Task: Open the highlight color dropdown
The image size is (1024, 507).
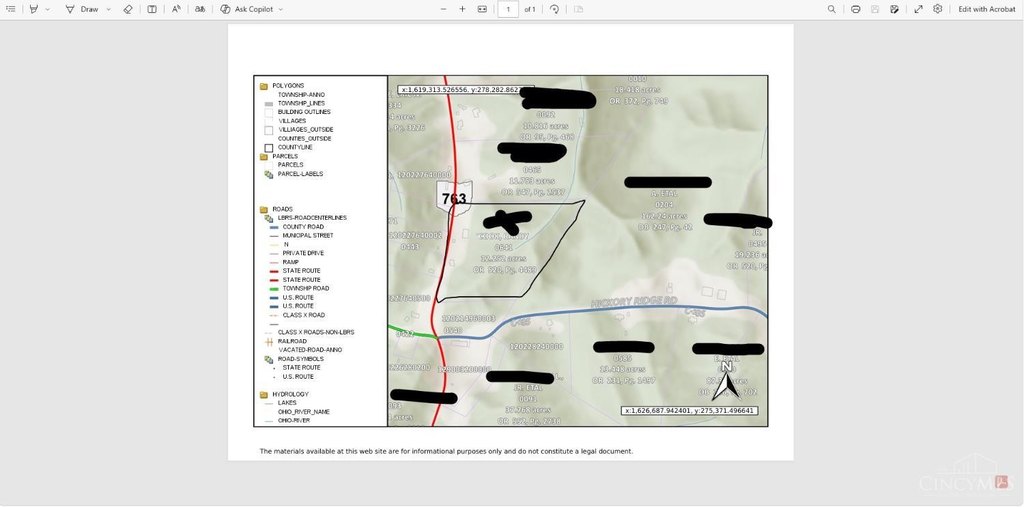Action: pos(48,9)
